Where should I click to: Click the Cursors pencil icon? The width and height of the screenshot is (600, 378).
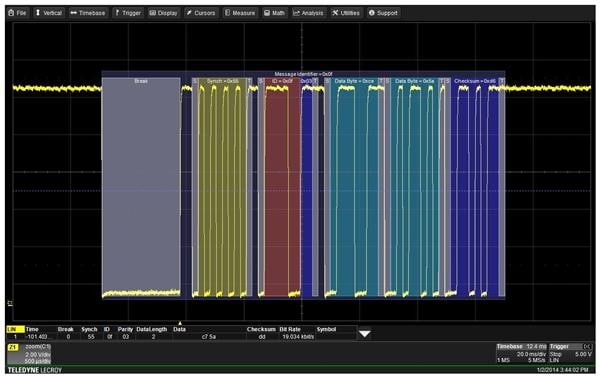pos(189,13)
